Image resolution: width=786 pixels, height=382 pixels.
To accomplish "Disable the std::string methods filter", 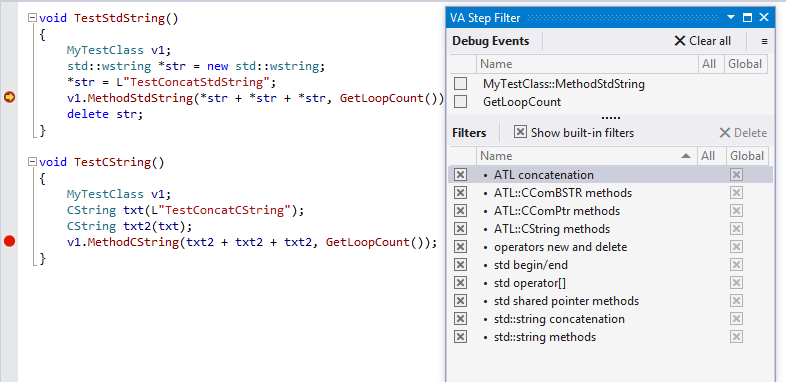I will point(460,336).
